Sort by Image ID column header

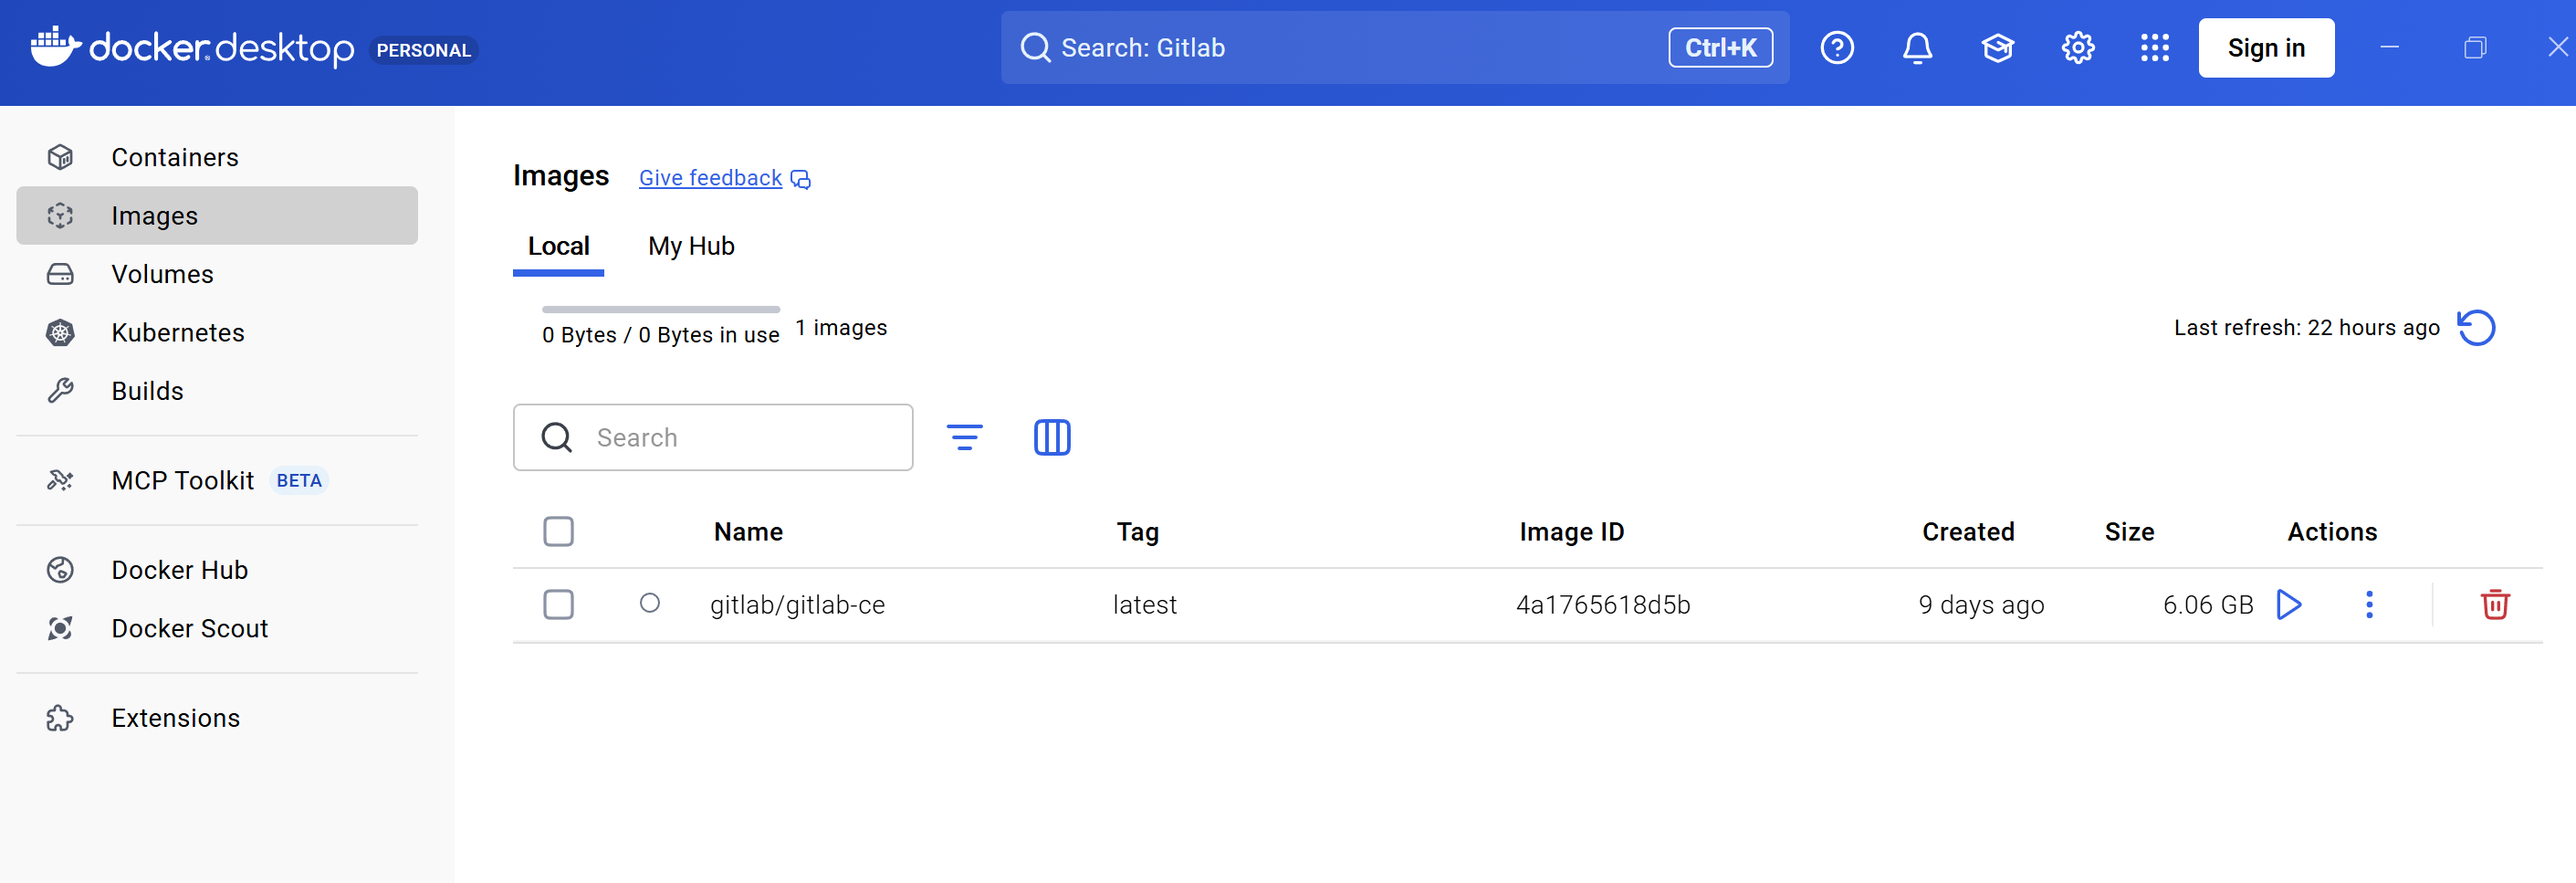click(1571, 532)
